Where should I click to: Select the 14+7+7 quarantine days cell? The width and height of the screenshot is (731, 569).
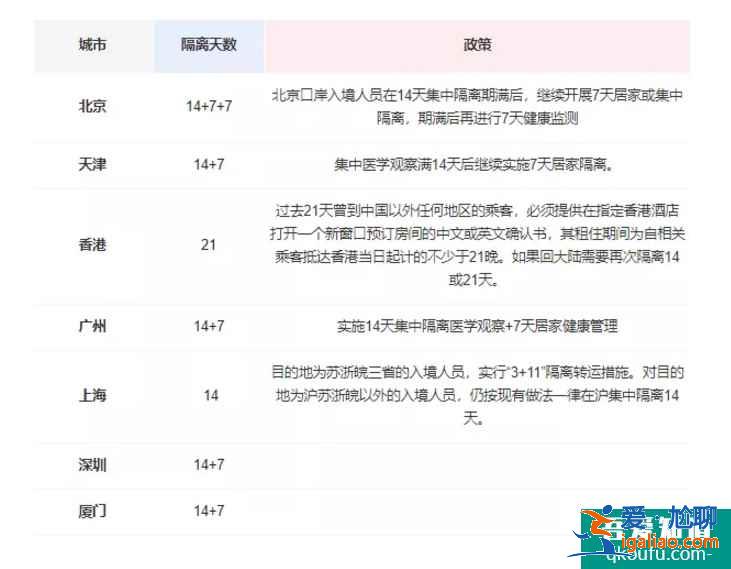(x=209, y=106)
